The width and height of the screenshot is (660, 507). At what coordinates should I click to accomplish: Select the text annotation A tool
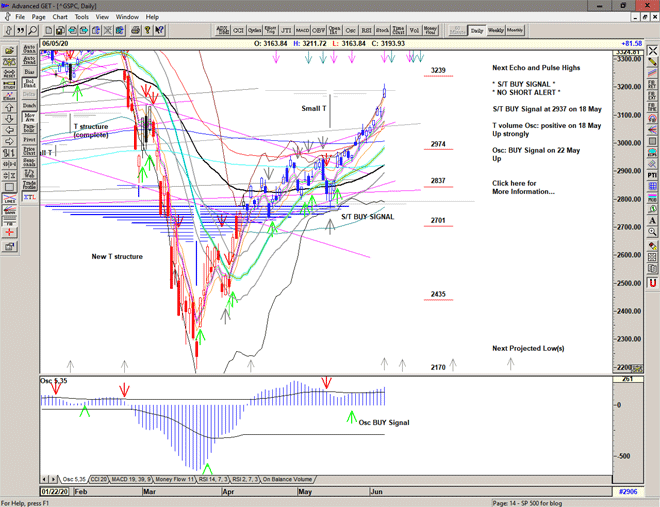(x=652, y=220)
